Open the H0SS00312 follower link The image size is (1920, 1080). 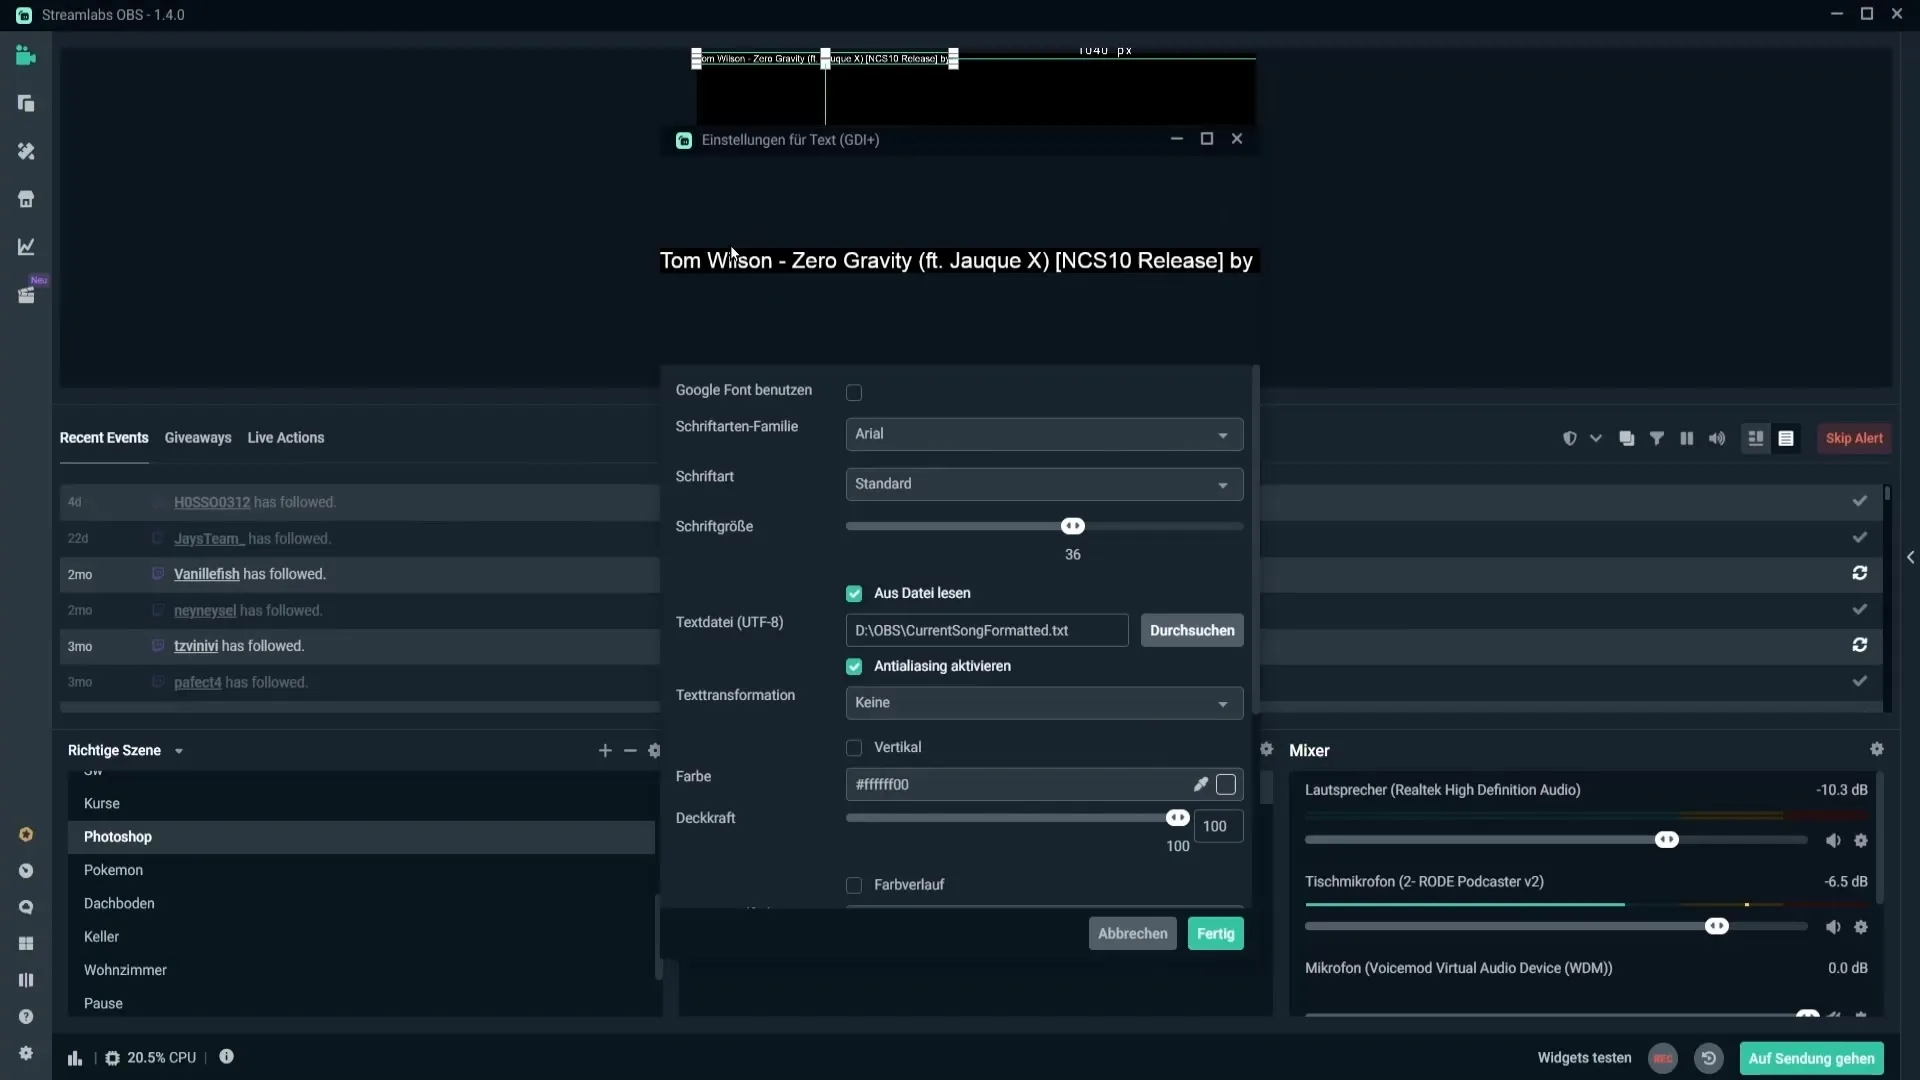click(212, 503)
